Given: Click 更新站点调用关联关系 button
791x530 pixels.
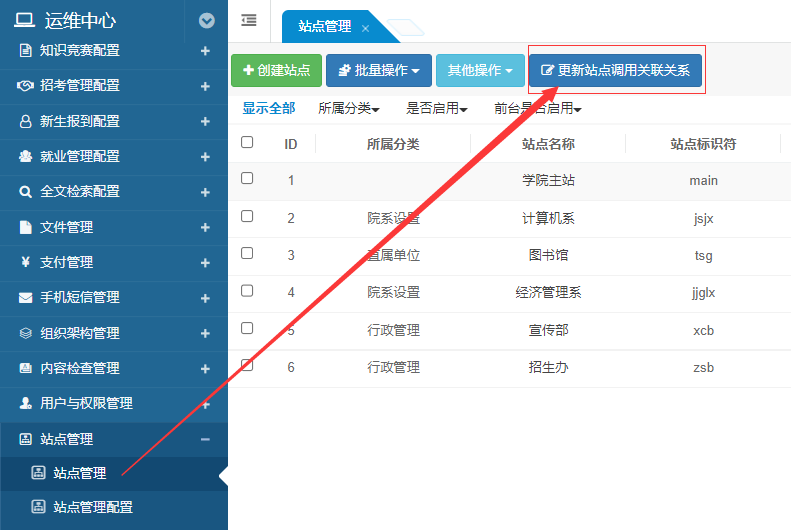Looking at the screenshot, I should 616,70.
